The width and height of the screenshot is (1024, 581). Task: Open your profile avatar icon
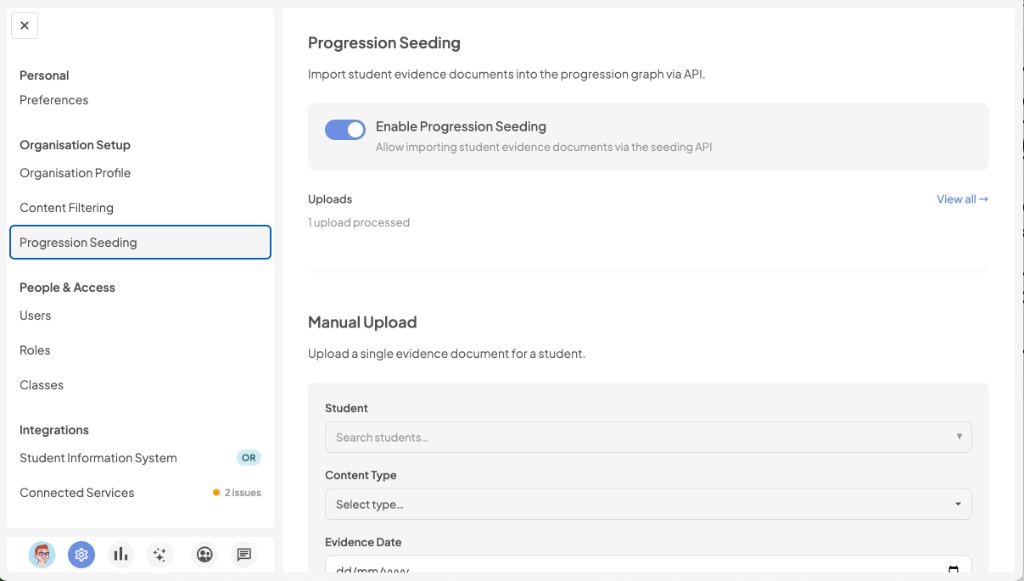pos(43,554)
